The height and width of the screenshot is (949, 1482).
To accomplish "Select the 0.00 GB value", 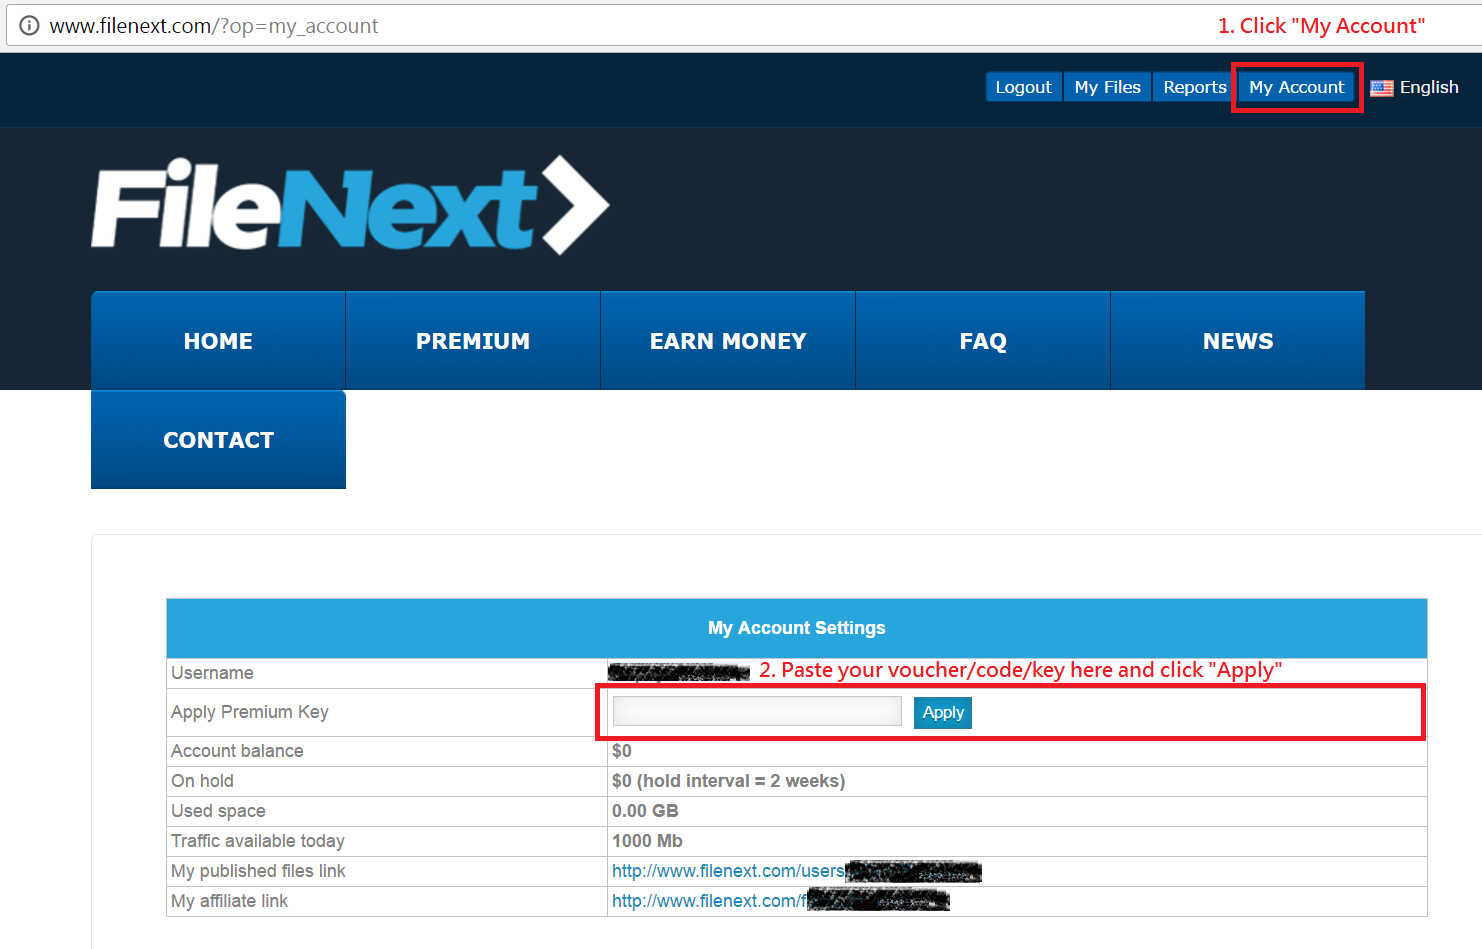I will [645, 811].
